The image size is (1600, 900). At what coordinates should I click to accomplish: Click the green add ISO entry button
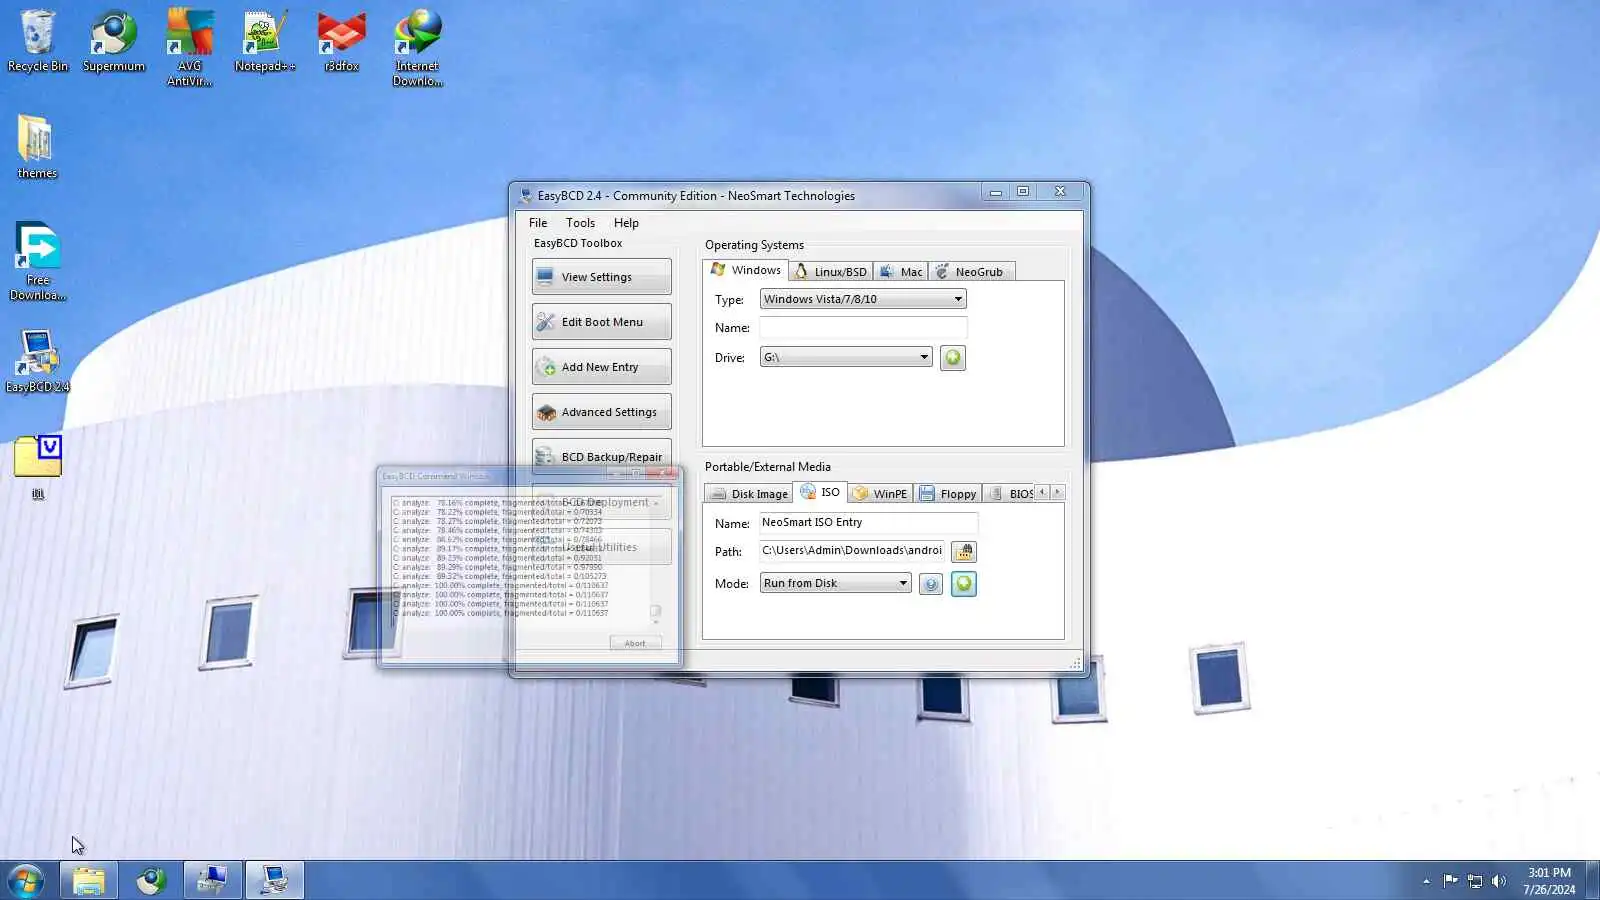[964, 584]
